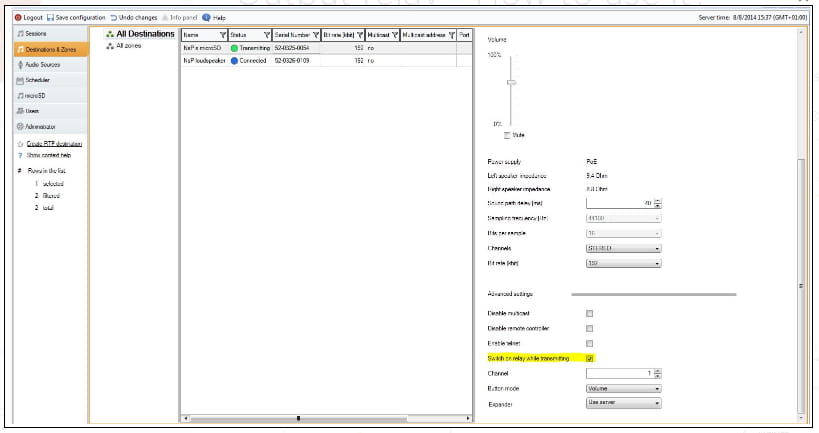Toggle the Mute checkbox
Image resolution: width=819 pixels, height=433 pixels.
507,135
